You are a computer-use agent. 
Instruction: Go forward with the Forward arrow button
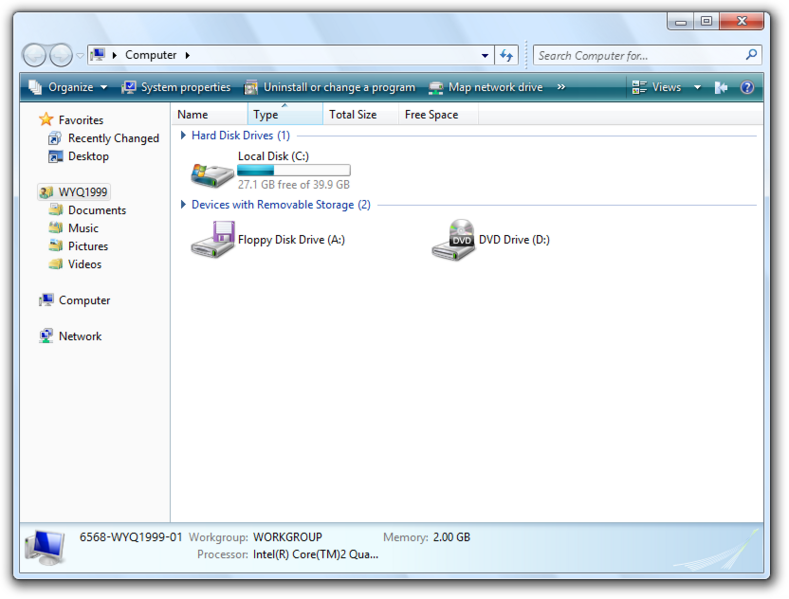tap(61, 55)
